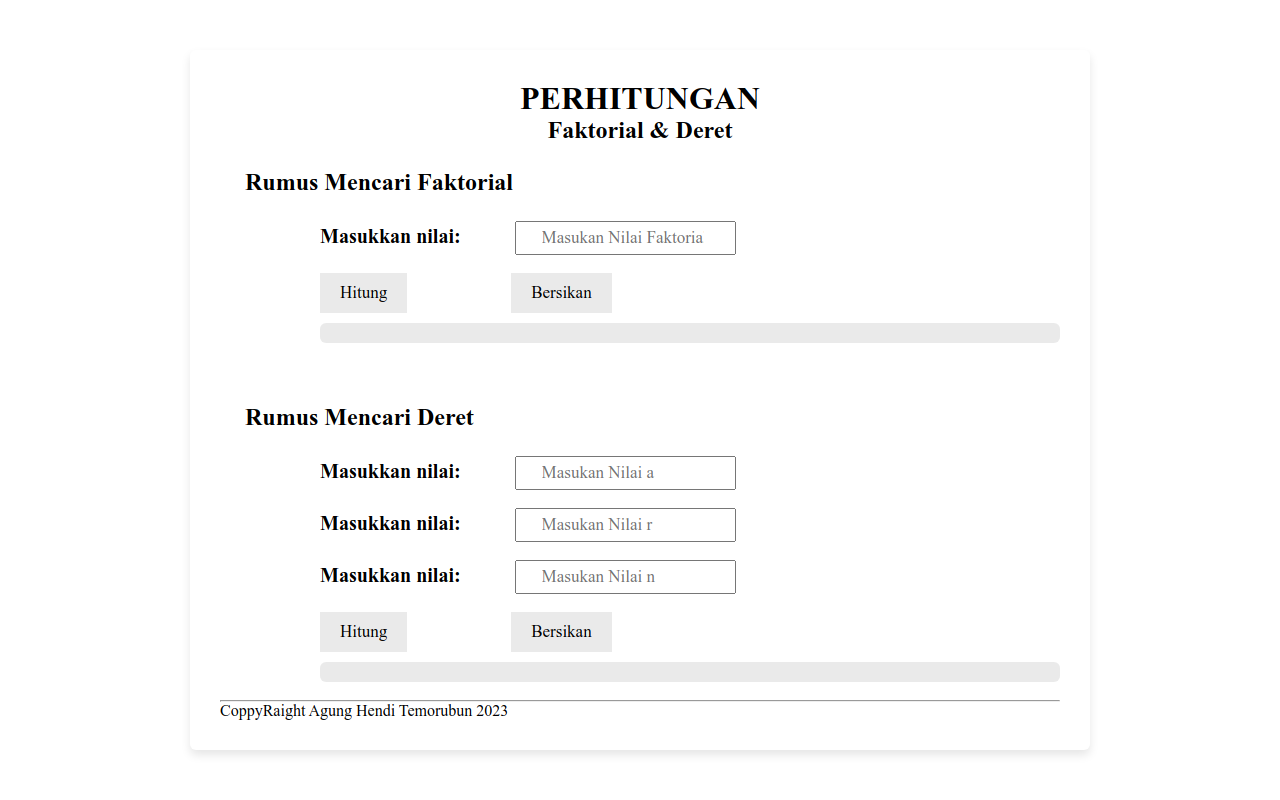Click the label beside the Nilai a field
The image size is (1280, 800).
coord(390,472)
